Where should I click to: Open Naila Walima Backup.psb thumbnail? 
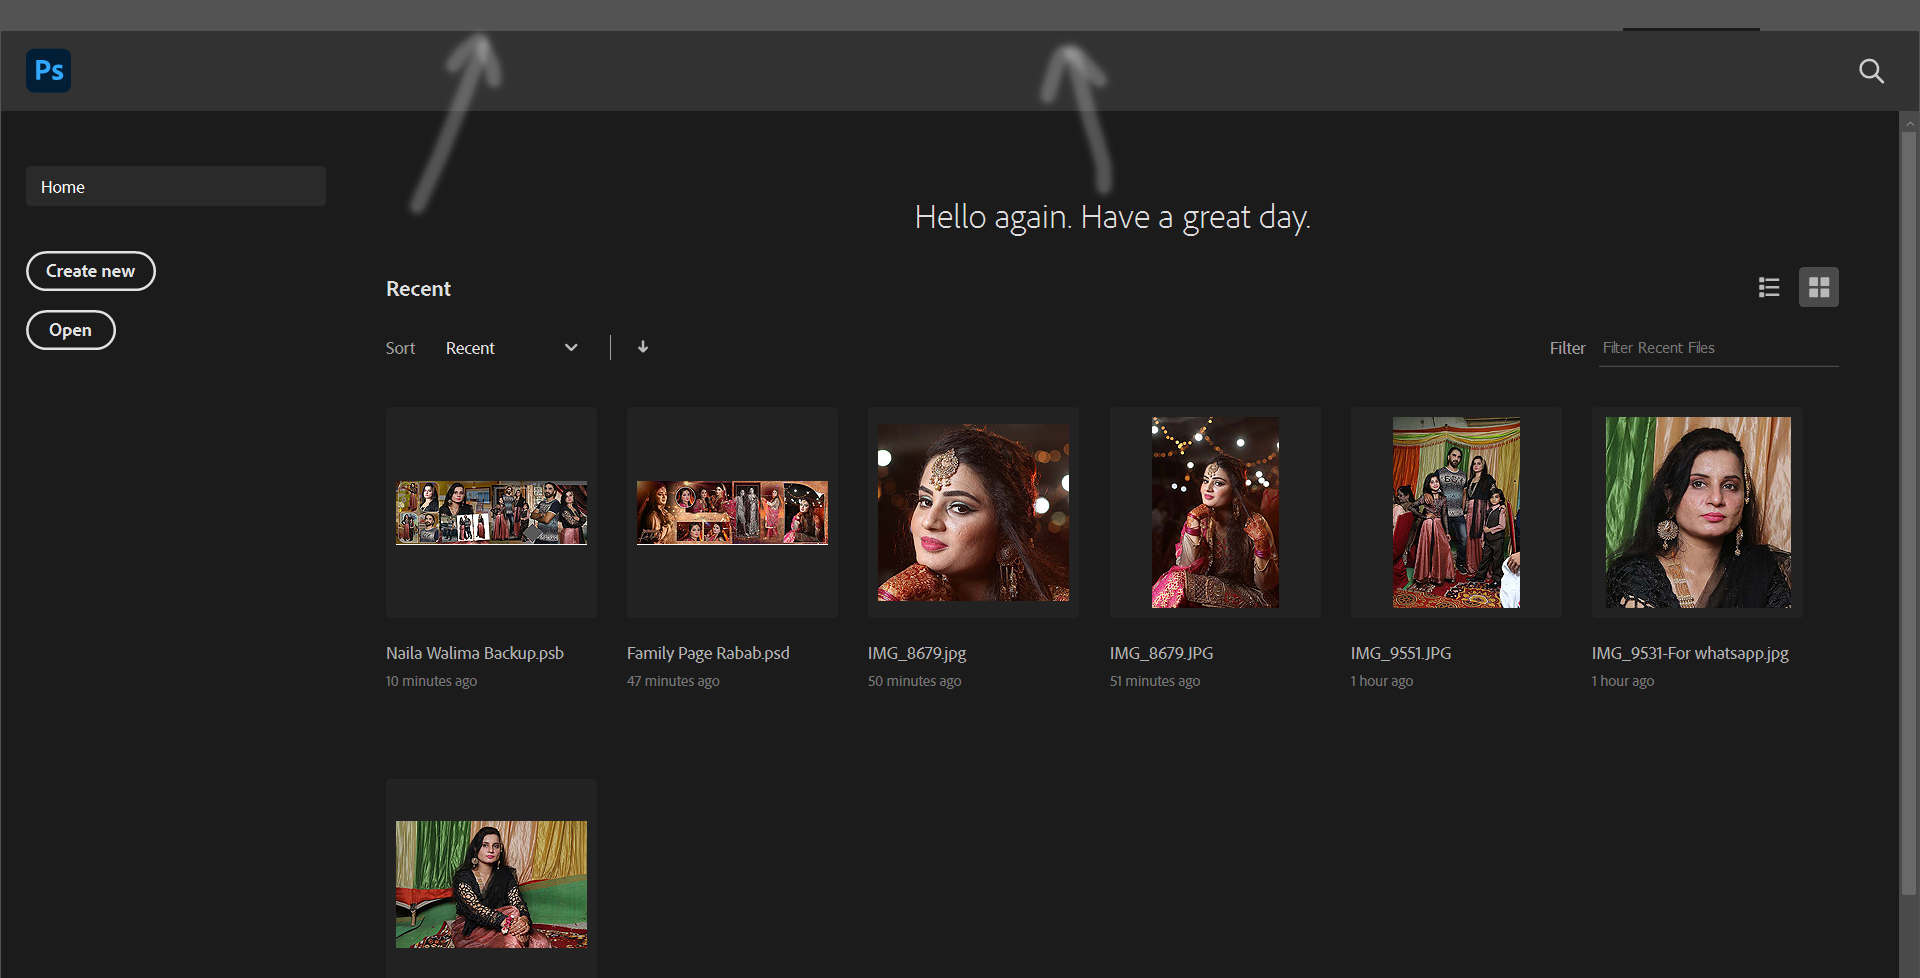coord(491,512)
